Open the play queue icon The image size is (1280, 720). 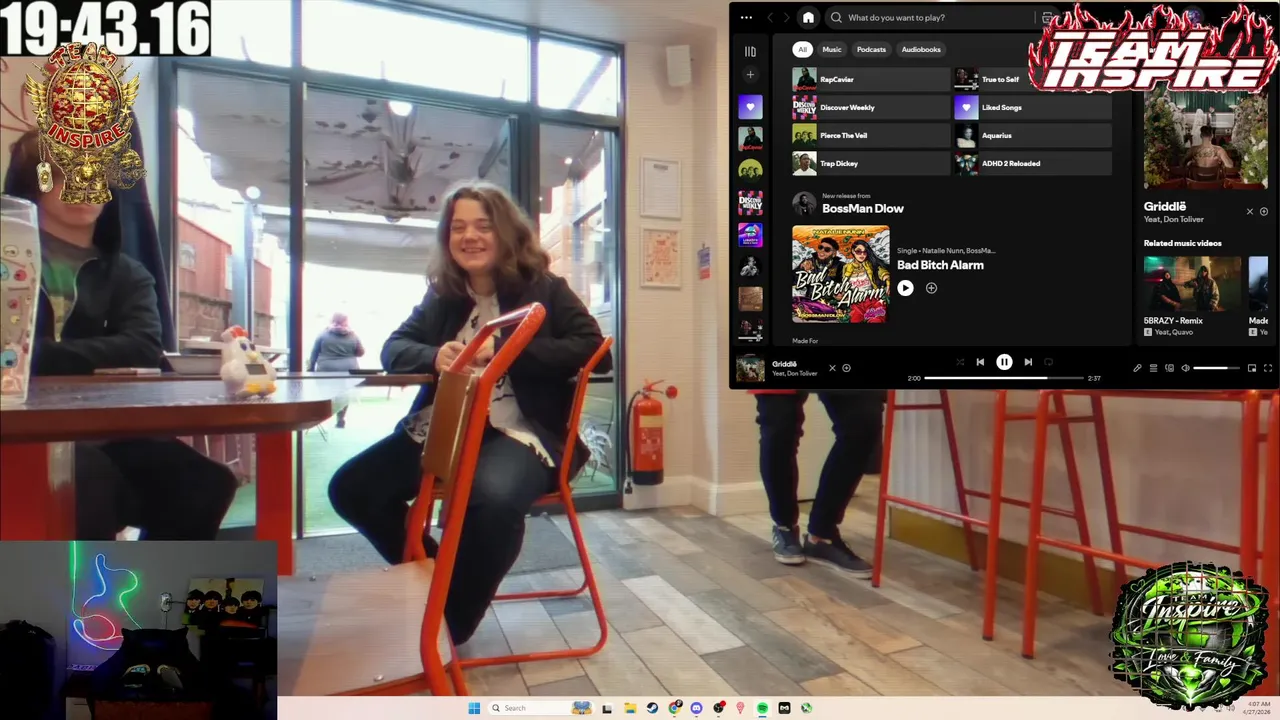tap(1153, 368)
